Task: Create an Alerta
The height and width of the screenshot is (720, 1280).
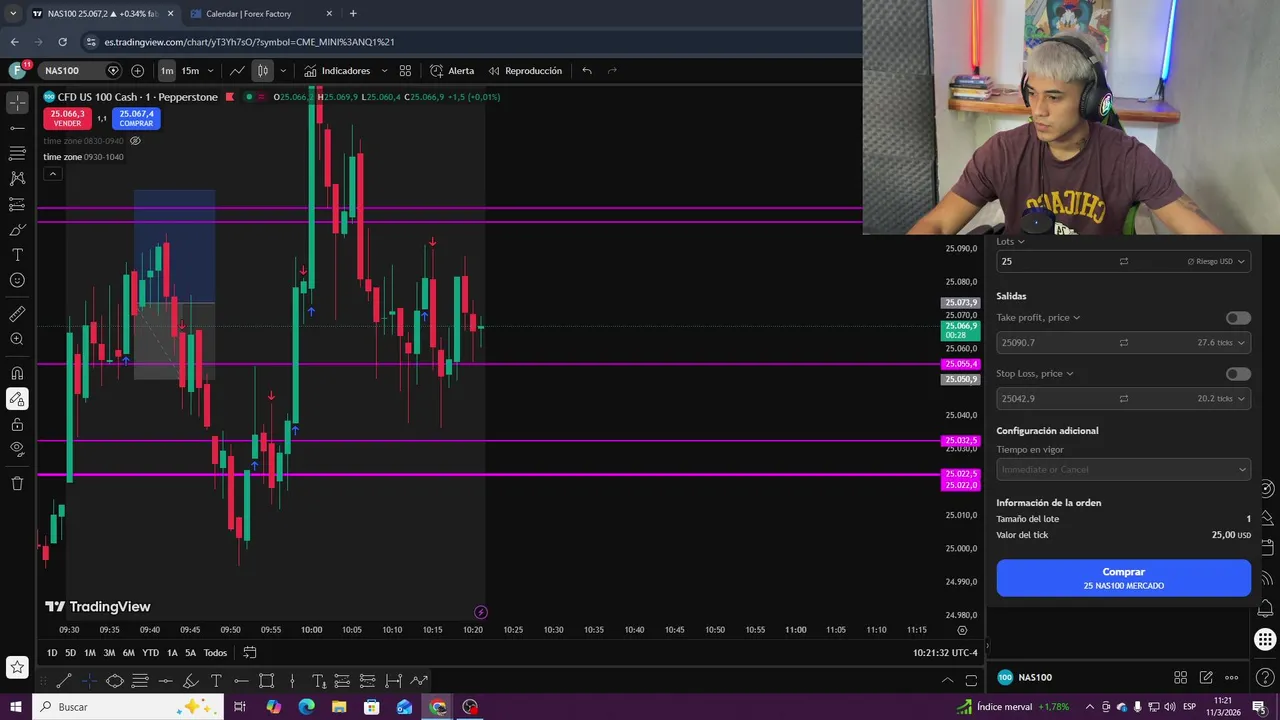Action: 452,71
